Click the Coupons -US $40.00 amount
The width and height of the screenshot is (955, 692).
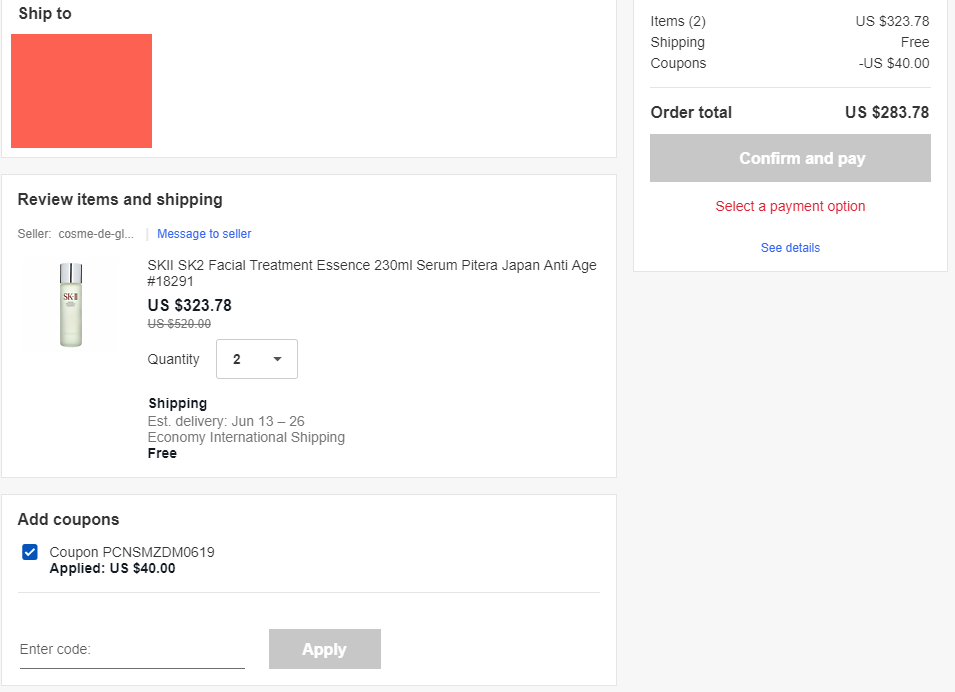pyautogui.click(x=893, y=63)
